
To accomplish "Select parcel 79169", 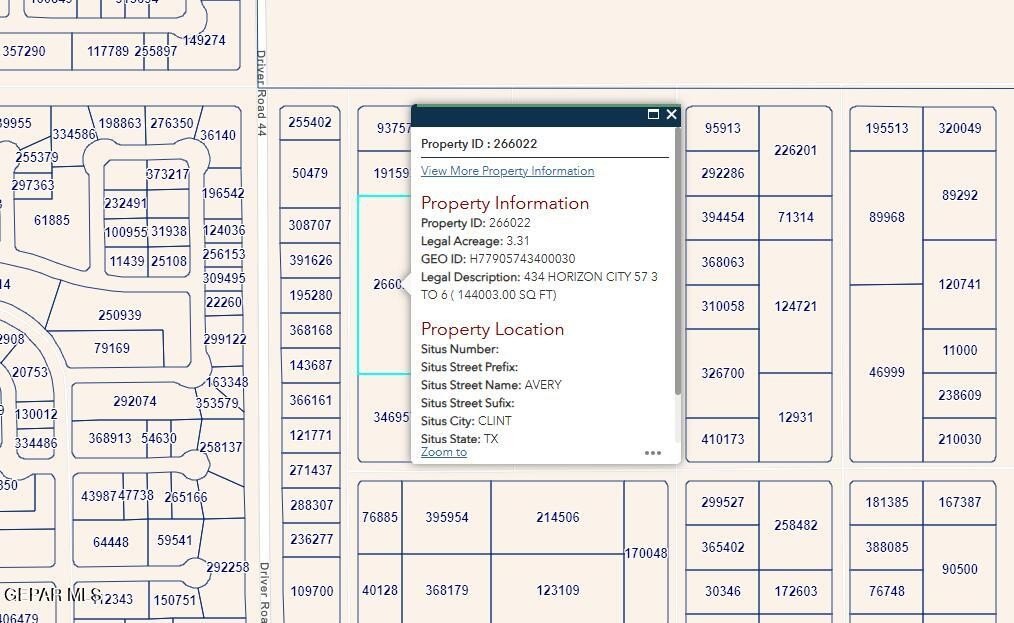I will [111, 348].
